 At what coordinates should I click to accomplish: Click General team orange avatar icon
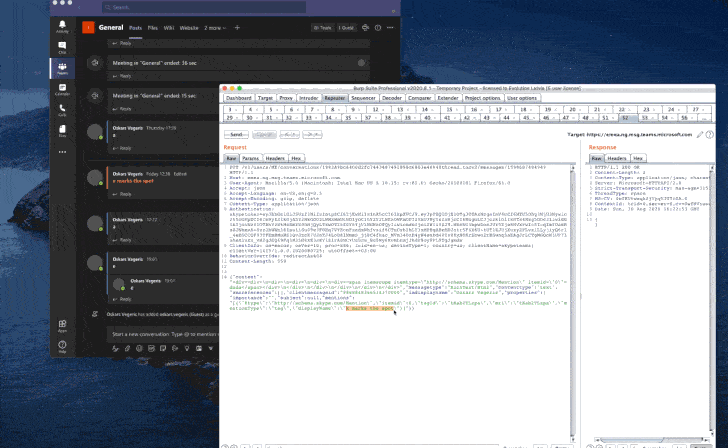click(x=88, y=27)
